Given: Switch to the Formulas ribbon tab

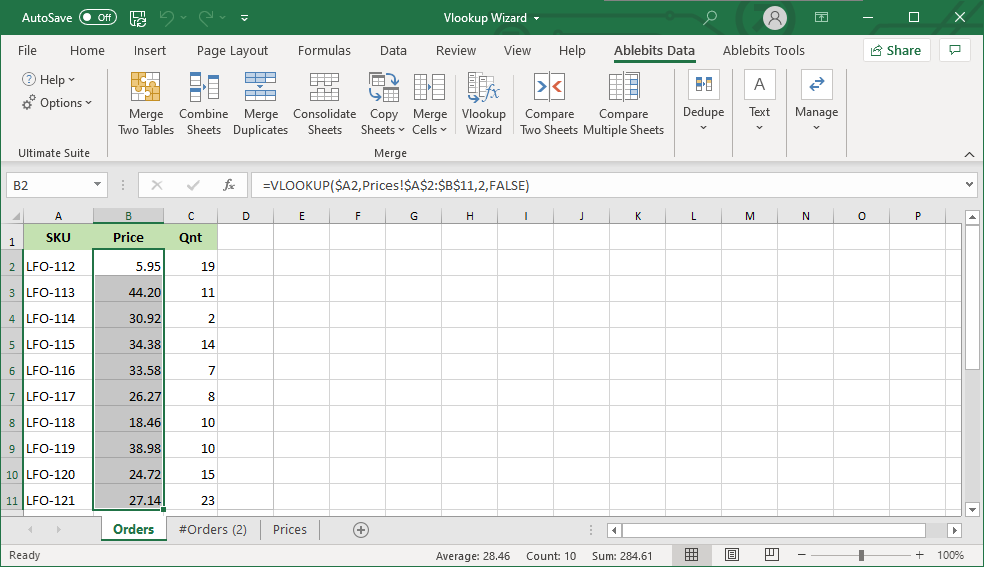Looking at the screenshot, I should 324,50.
